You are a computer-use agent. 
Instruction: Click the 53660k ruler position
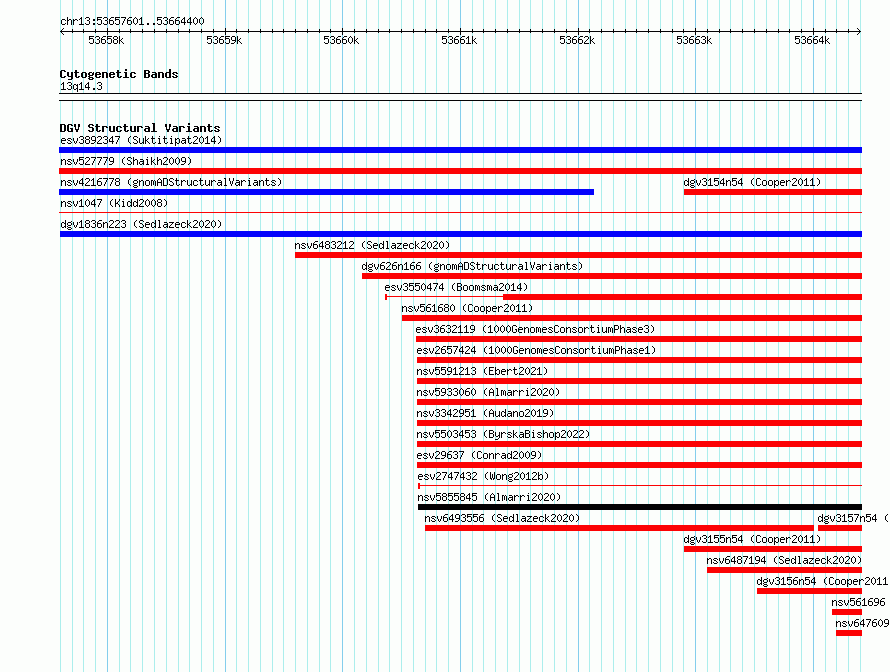click(x=341, y=40)
